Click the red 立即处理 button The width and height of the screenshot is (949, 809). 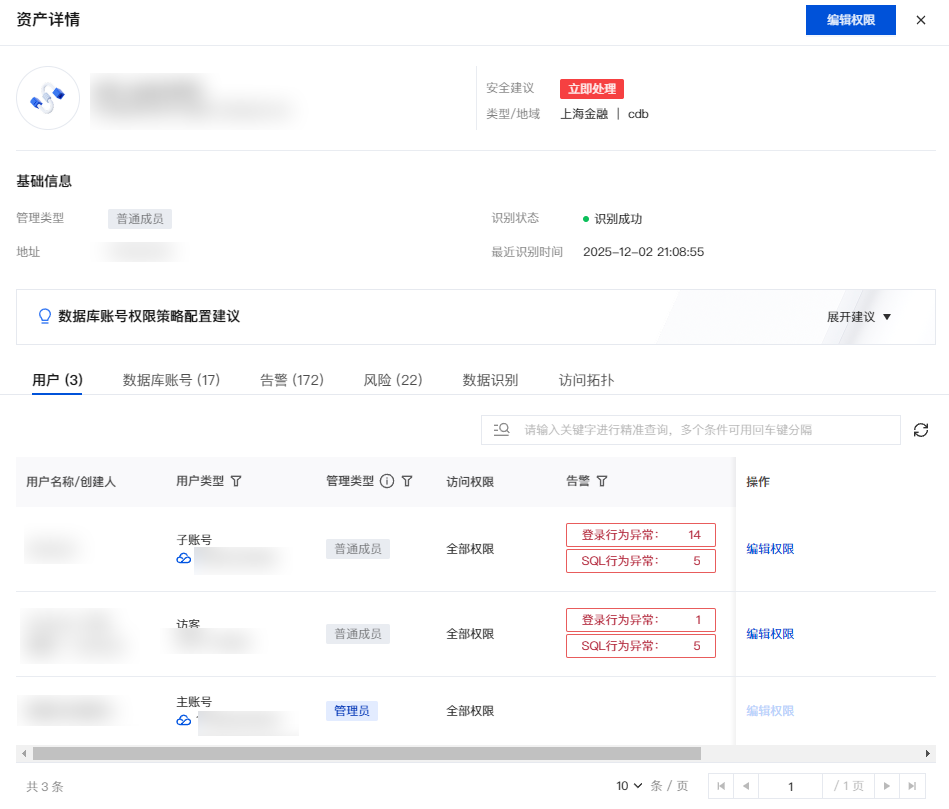pyautogui.click(x=592, y=89)
